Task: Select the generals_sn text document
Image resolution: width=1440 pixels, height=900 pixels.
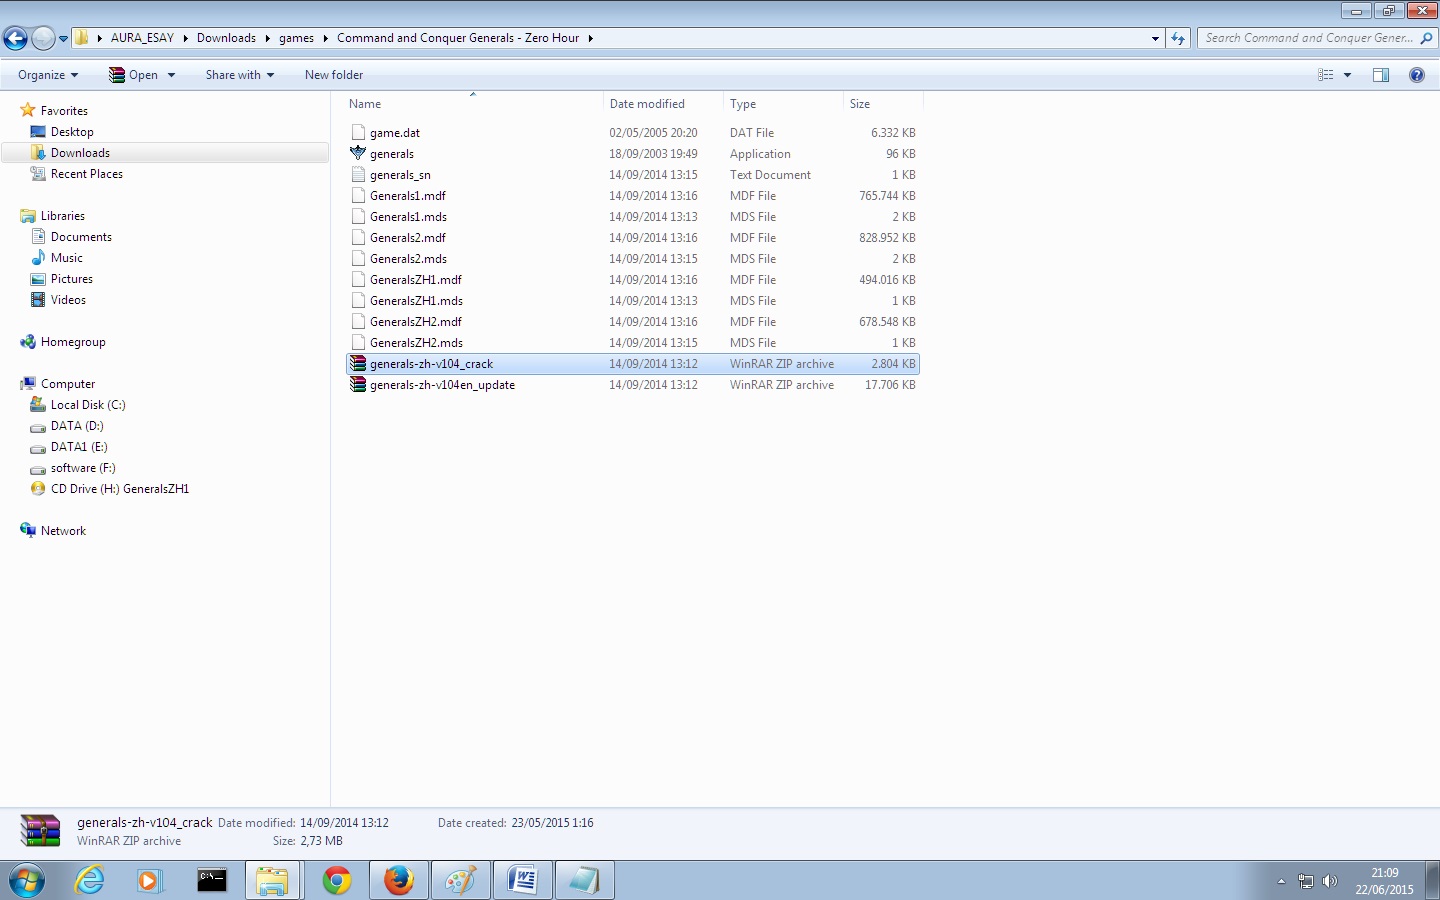Action: [x=400, y=175]
